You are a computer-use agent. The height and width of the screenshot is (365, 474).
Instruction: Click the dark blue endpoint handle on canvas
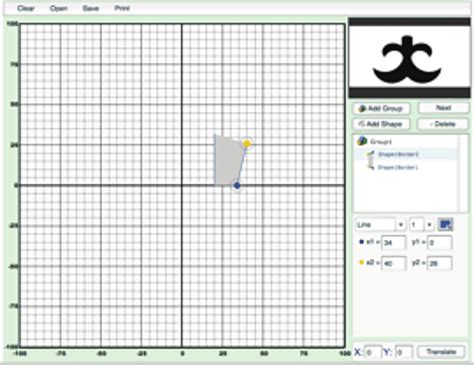pos(237,185)
